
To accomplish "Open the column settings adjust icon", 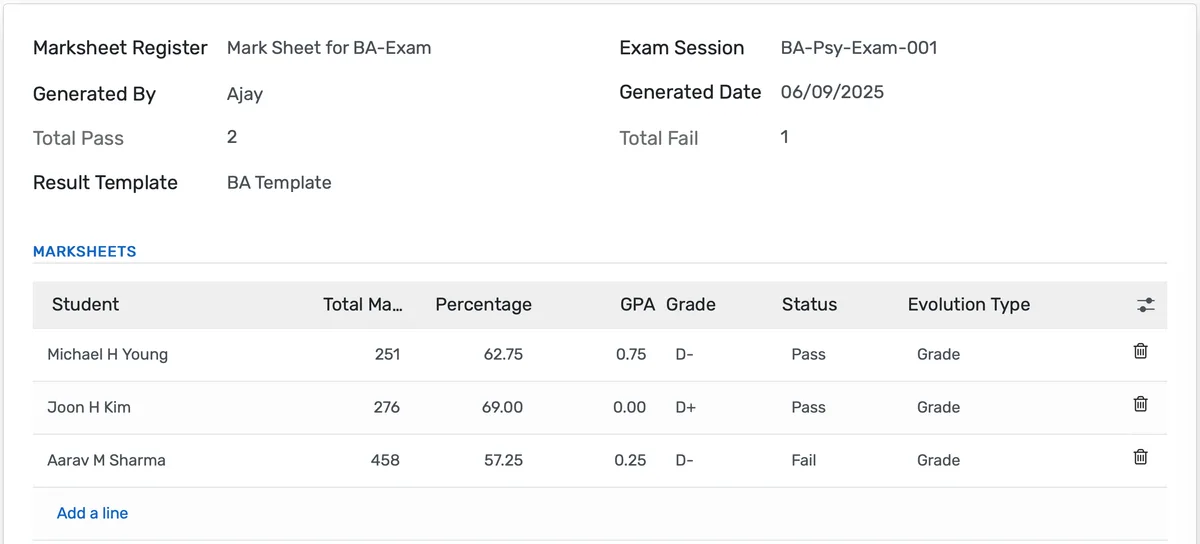I will pyautogui.click(x=1146, y=305).
